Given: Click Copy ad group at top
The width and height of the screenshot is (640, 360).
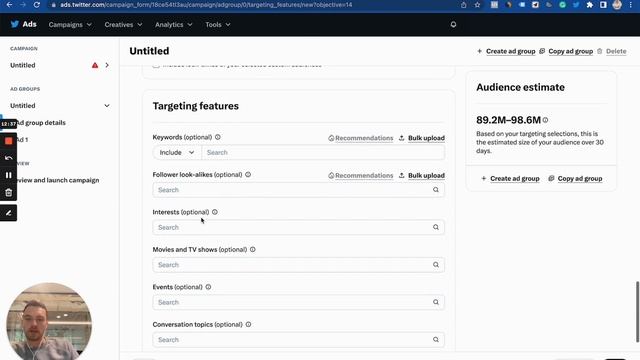Looking at the screenshot, I should [566, 51].
